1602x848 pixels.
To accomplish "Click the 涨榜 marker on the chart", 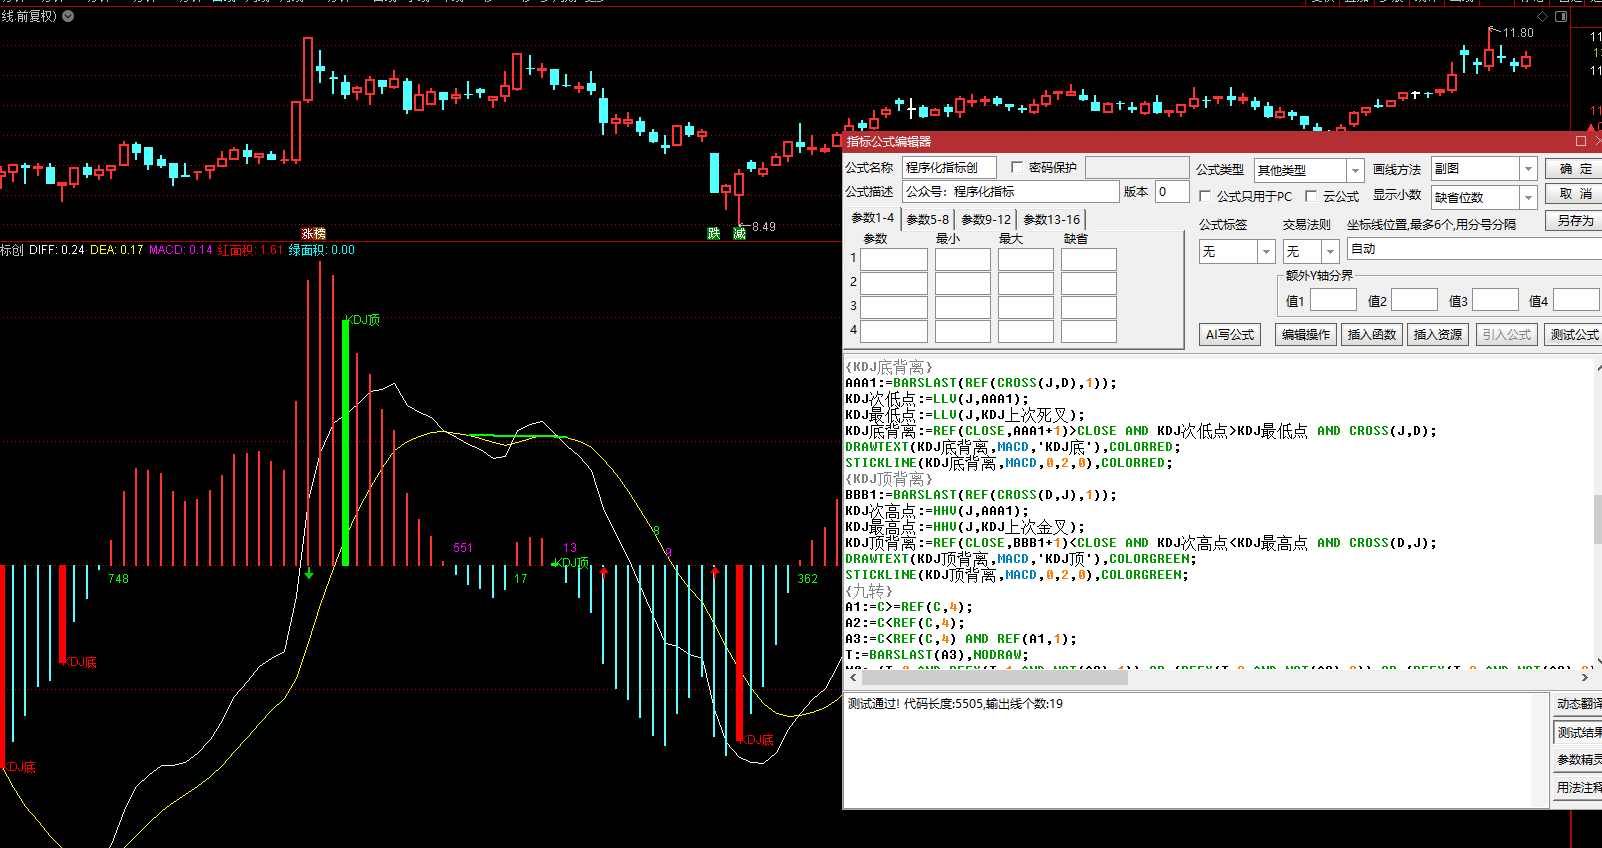I will pos(313,233).
